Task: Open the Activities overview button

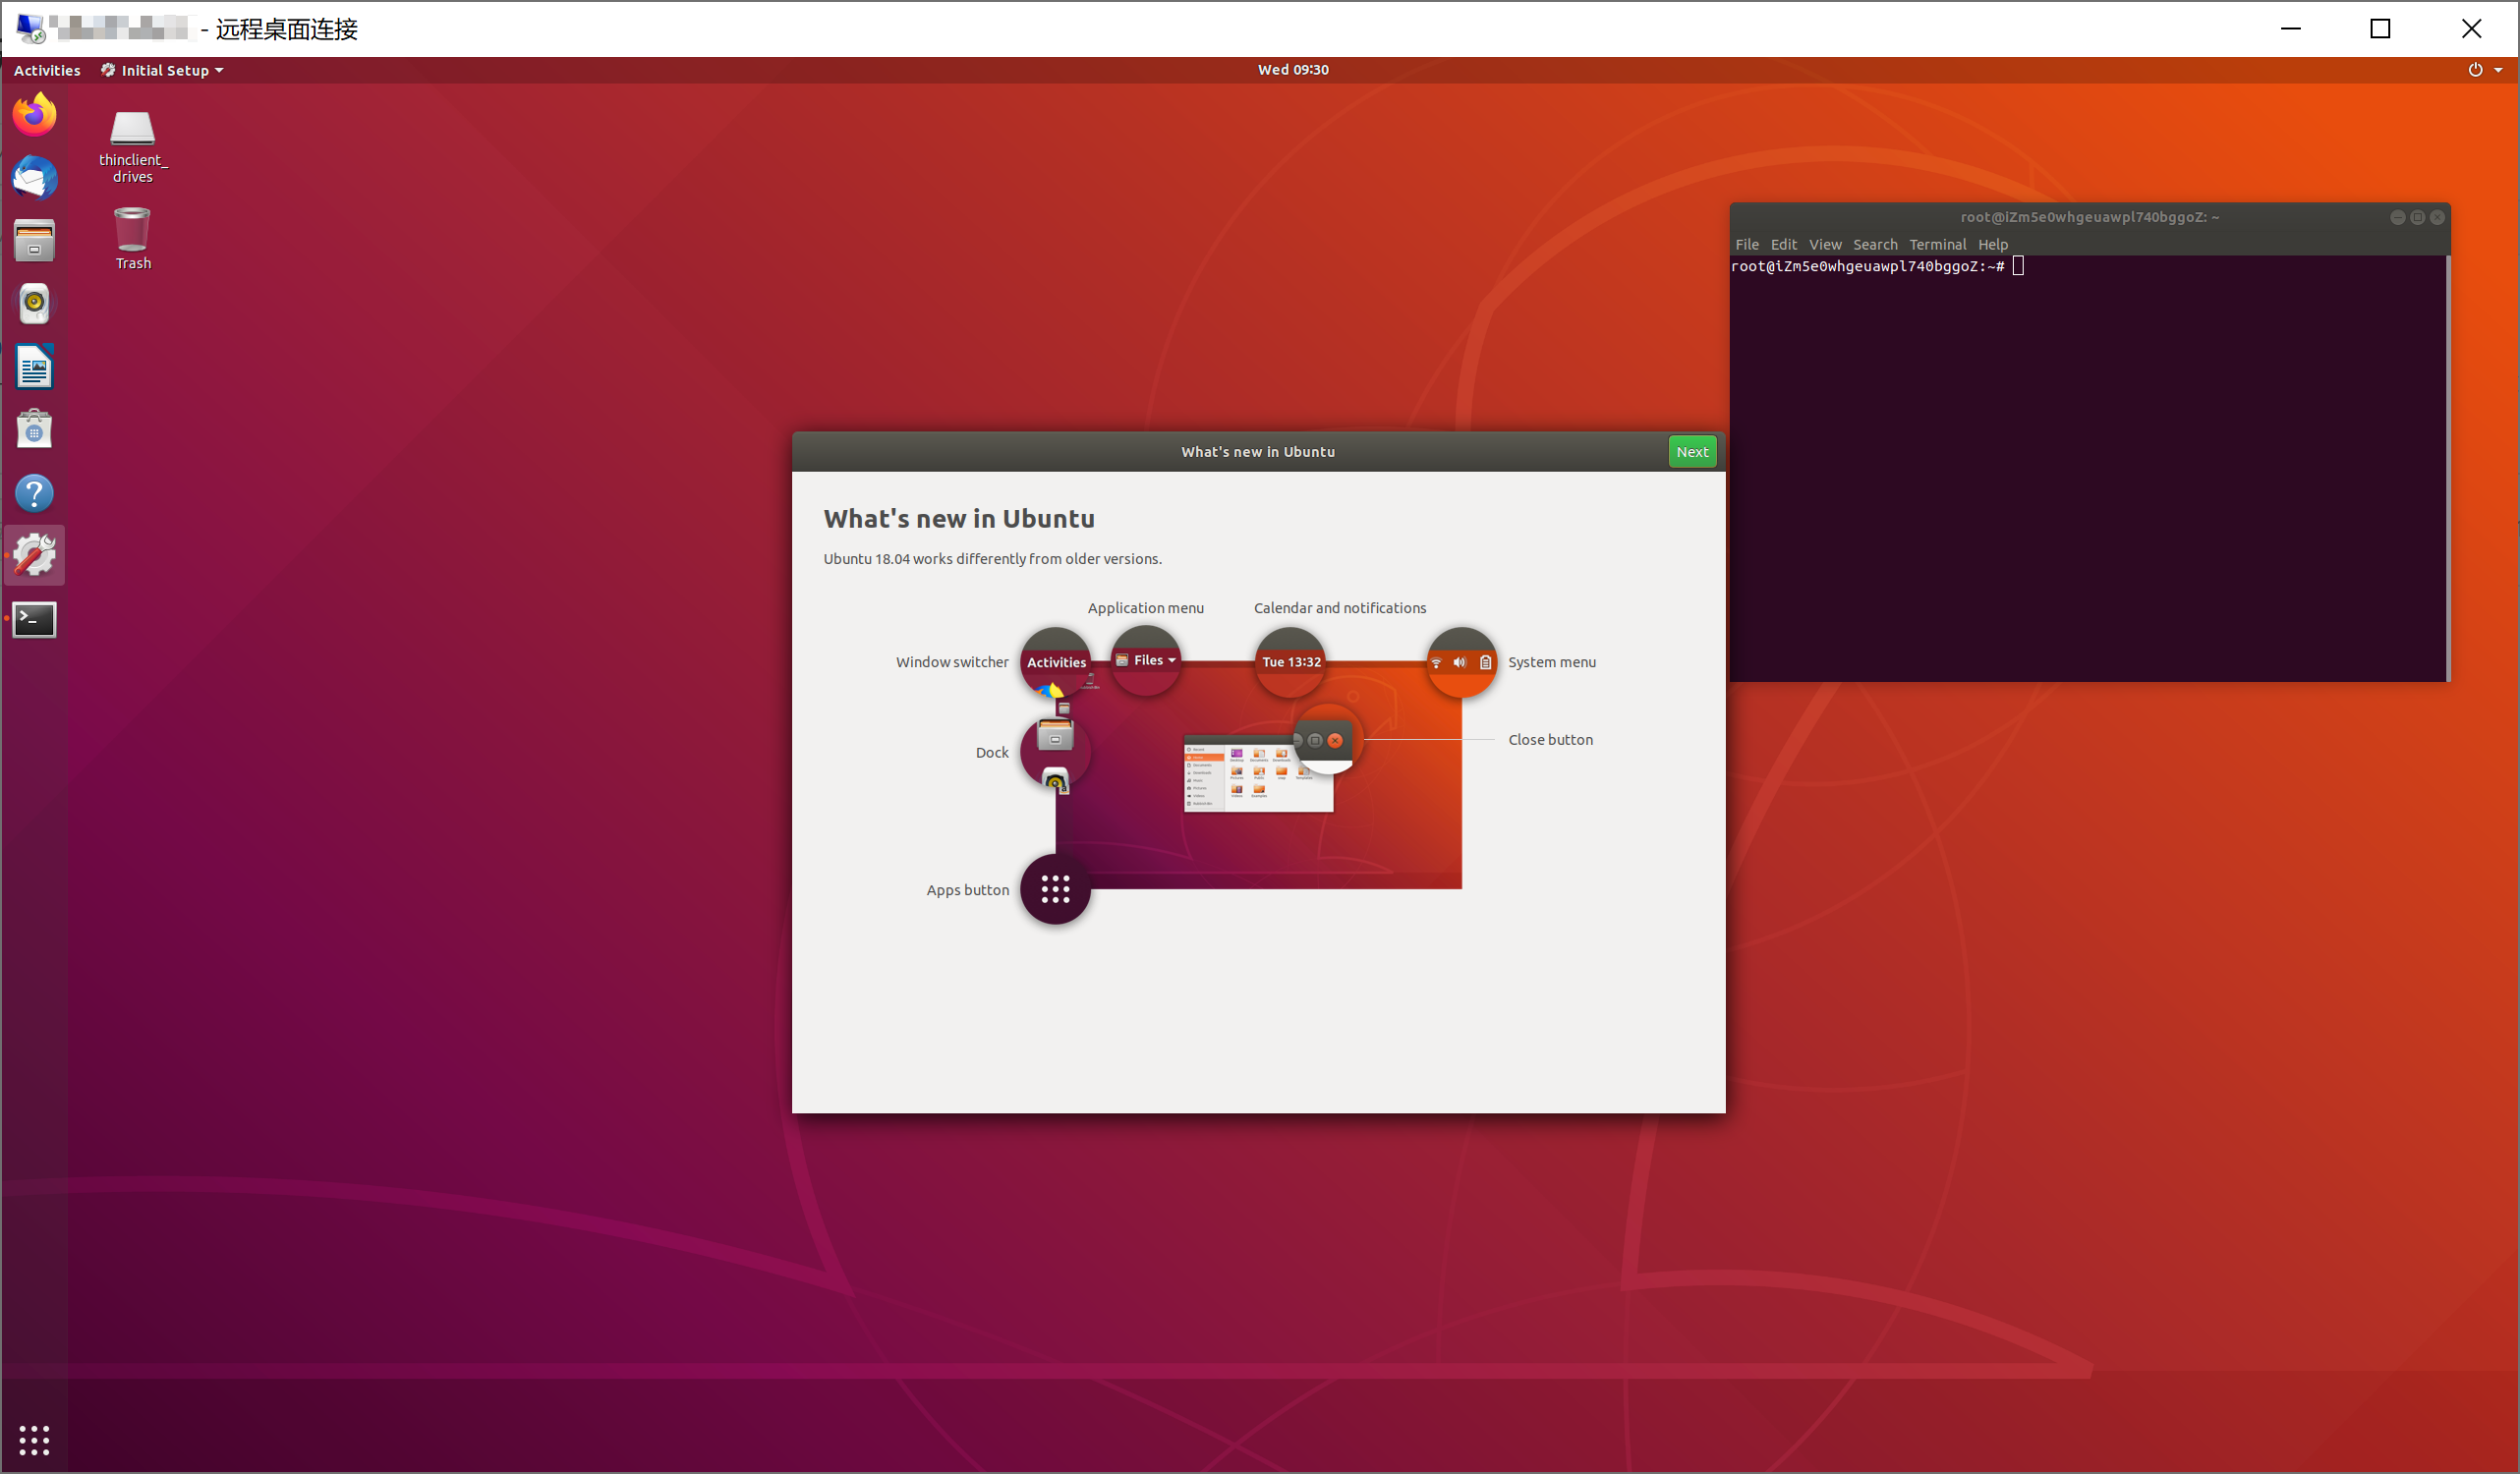Action: click(47, 70)
